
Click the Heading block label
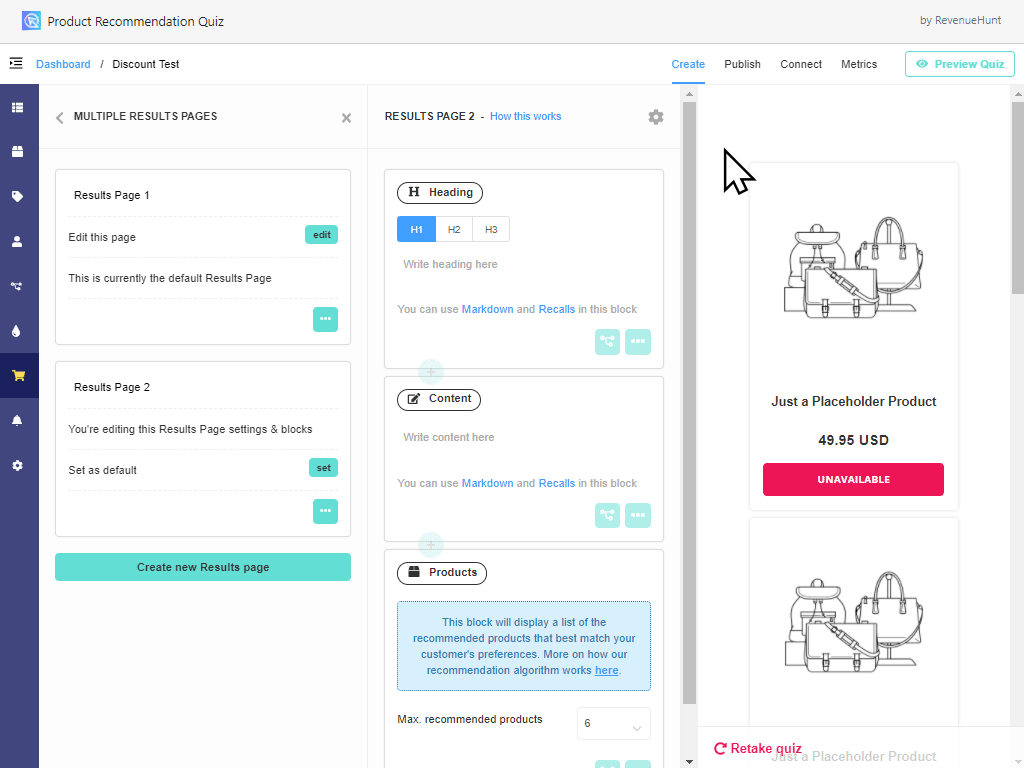coord(440,193)
